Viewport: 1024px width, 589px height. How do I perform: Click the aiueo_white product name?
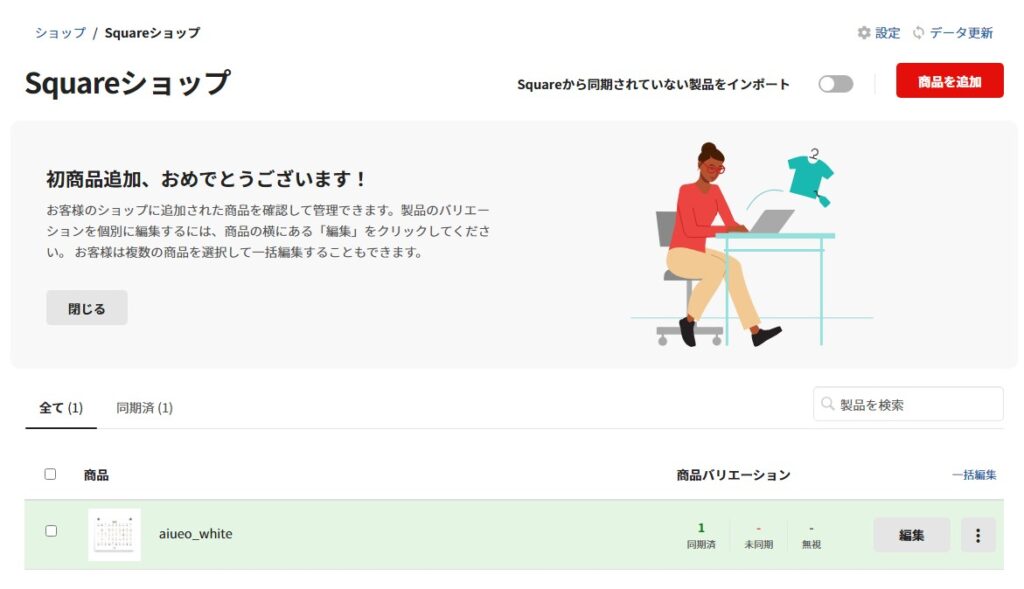(195, 533)
